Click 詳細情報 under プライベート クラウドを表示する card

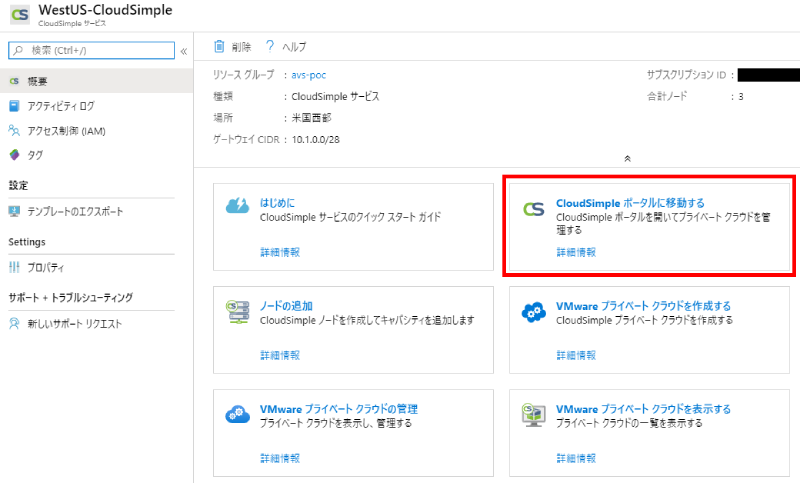click(576, 458)
